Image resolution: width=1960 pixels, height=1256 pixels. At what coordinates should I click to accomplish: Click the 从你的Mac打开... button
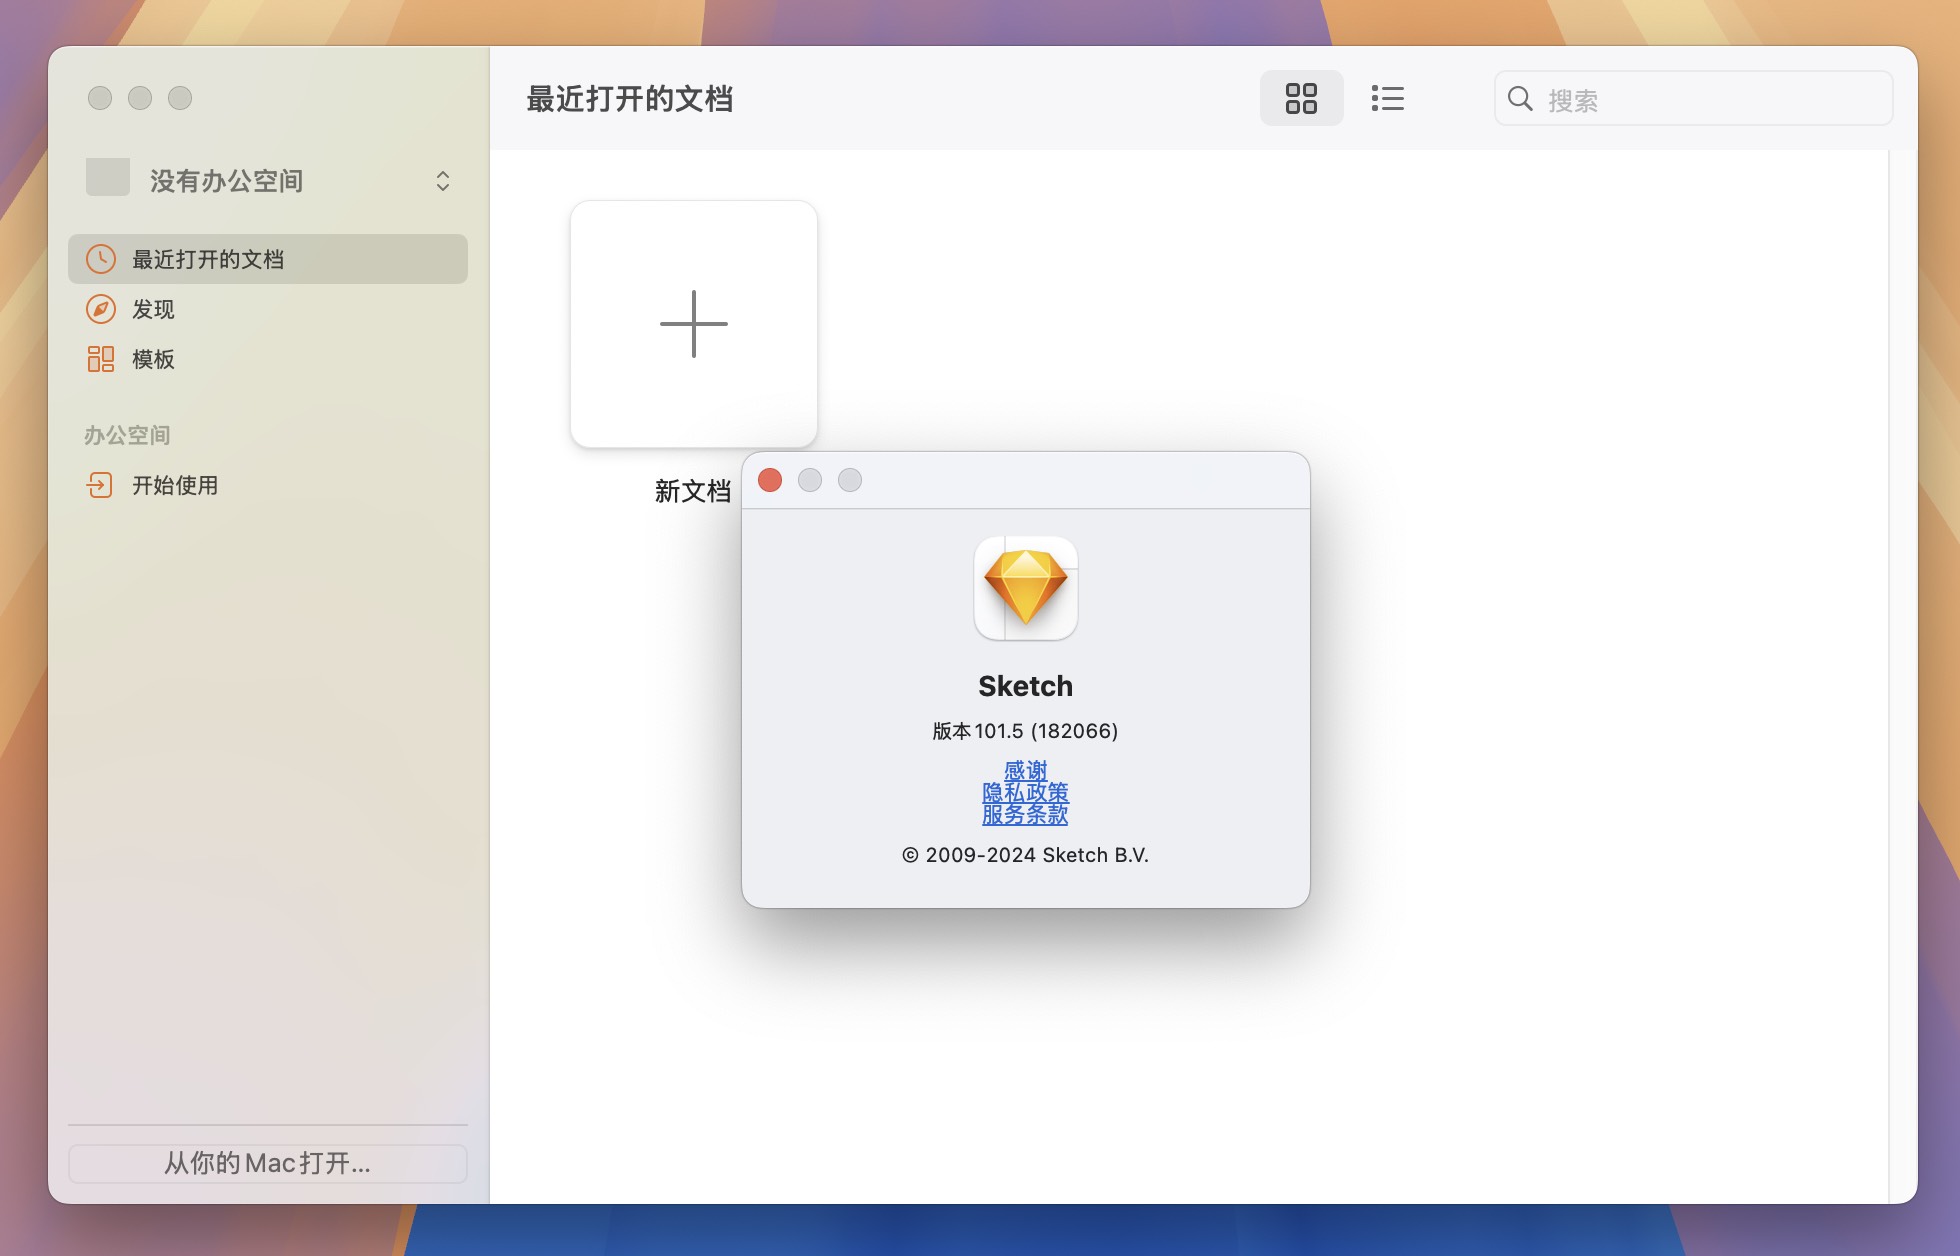pyautogui.click(x=268, y=1163)
